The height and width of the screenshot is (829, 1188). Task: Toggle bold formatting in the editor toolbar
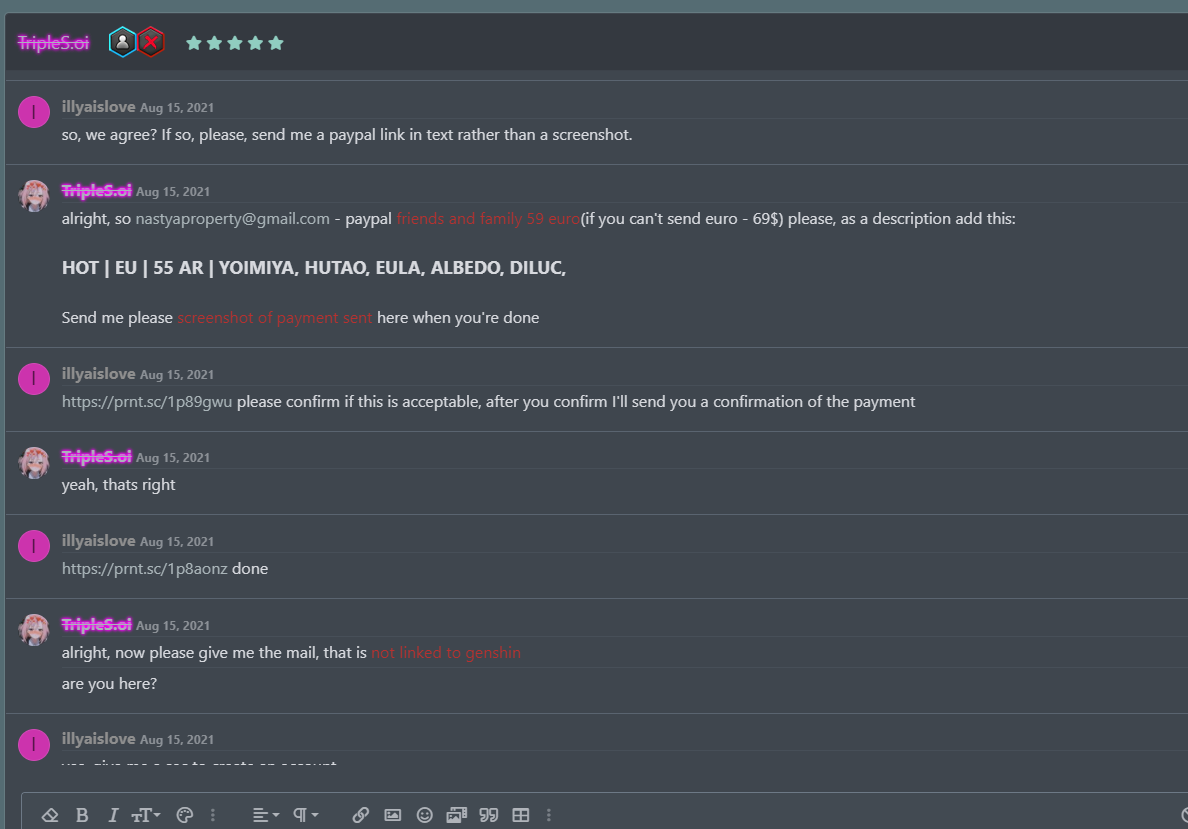pos(82,815)
